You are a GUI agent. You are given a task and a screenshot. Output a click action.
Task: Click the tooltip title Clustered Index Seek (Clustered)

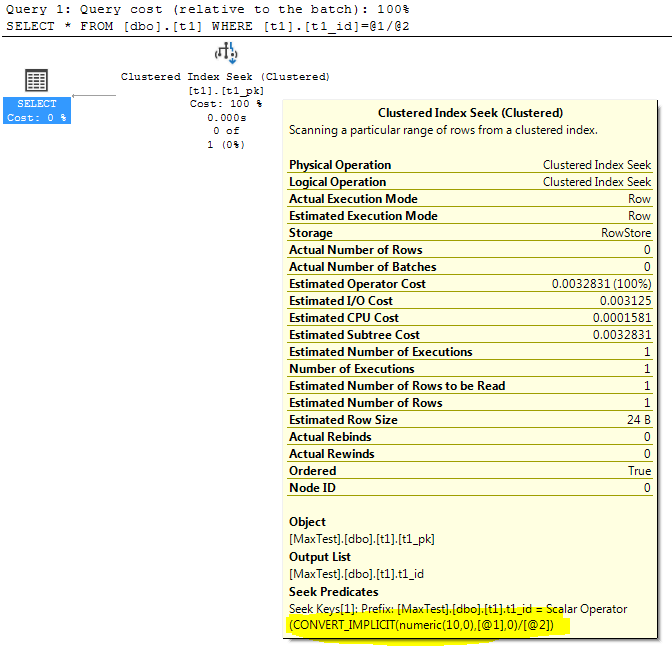pos(470,113)
